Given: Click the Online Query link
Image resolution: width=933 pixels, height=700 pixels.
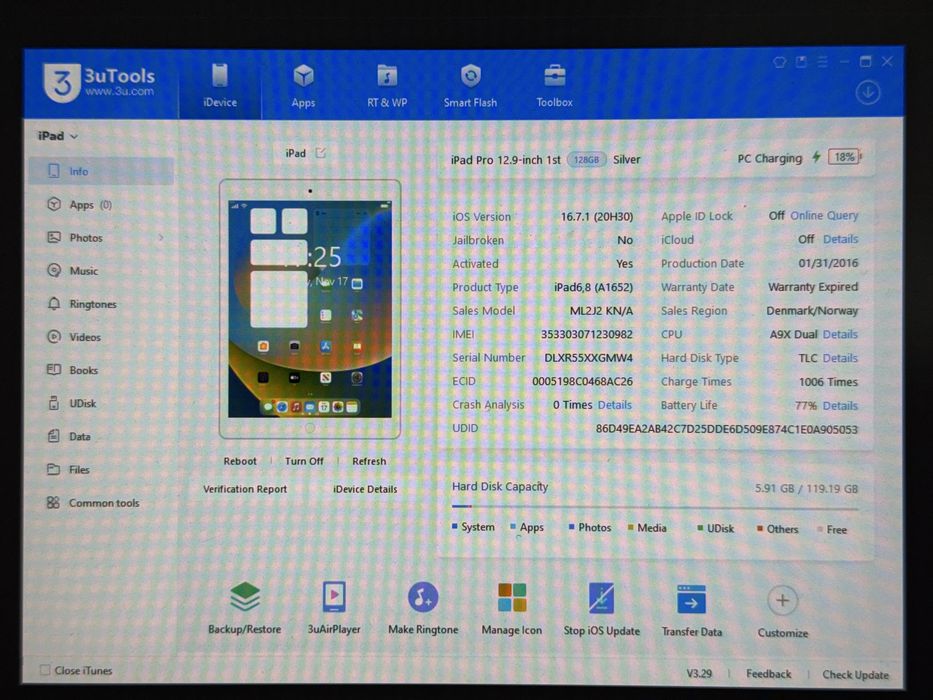Looking at the screenshot, I should point(824,215).
